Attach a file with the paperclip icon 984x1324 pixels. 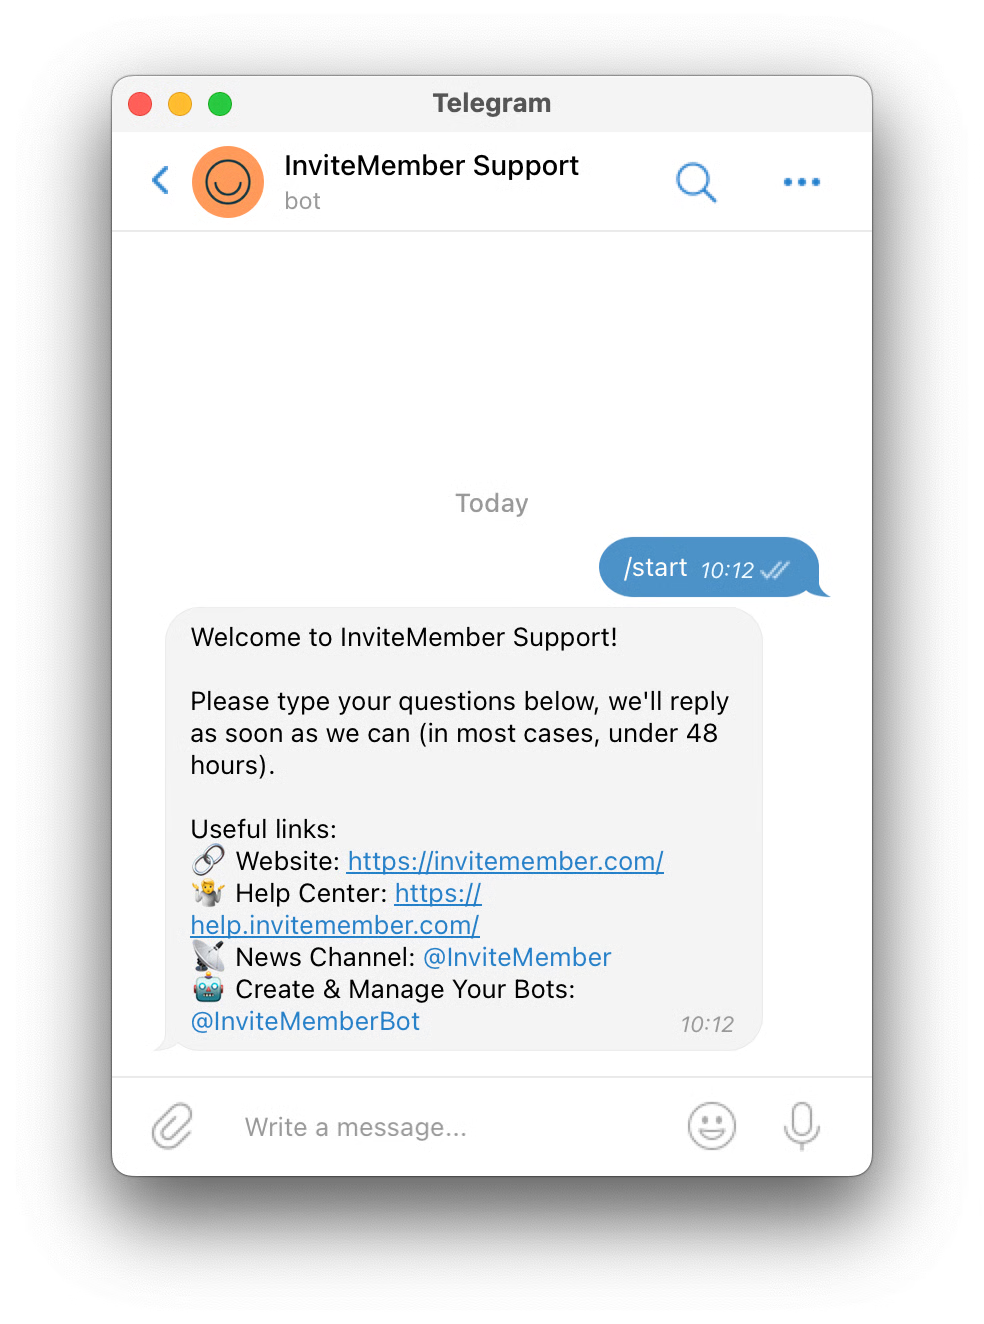[x=172, y=1126]
